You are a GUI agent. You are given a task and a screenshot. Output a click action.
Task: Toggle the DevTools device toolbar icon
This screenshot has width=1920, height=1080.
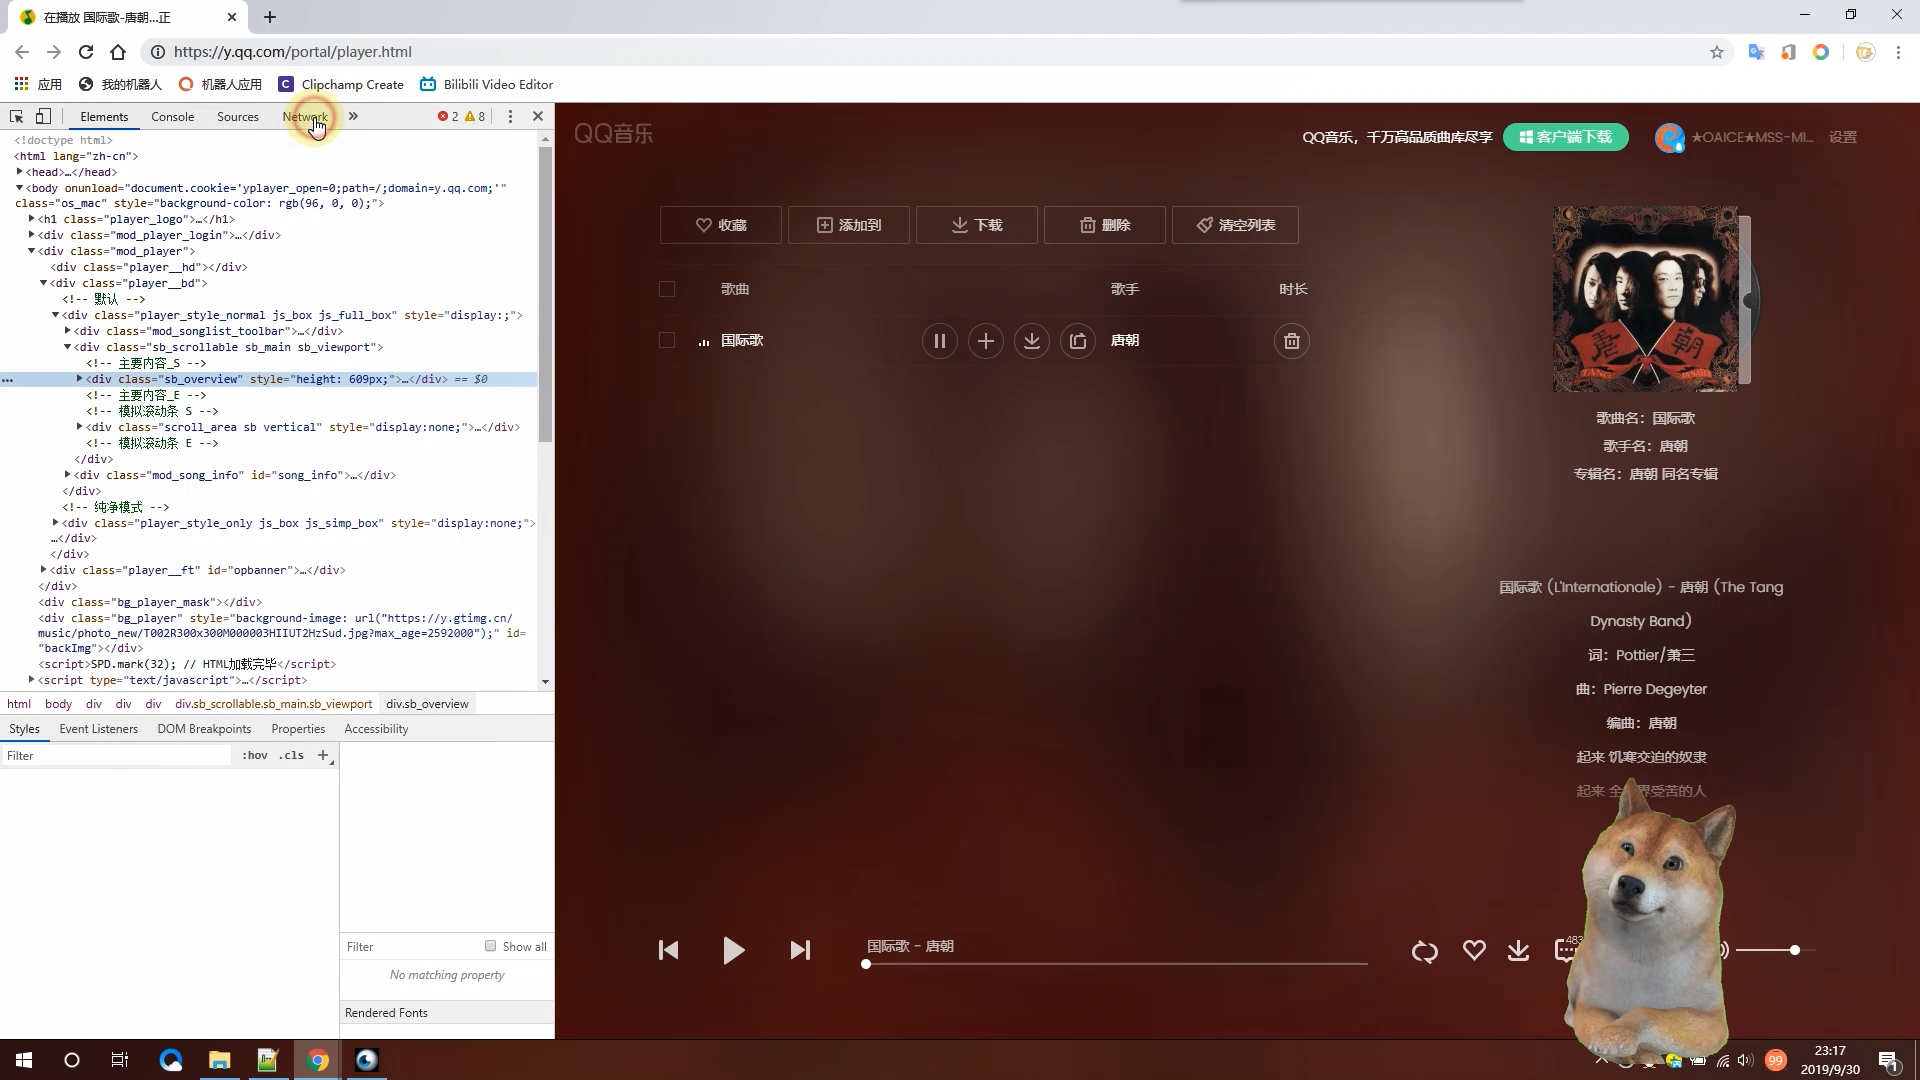pyautogui.click(x=43, y=116)
